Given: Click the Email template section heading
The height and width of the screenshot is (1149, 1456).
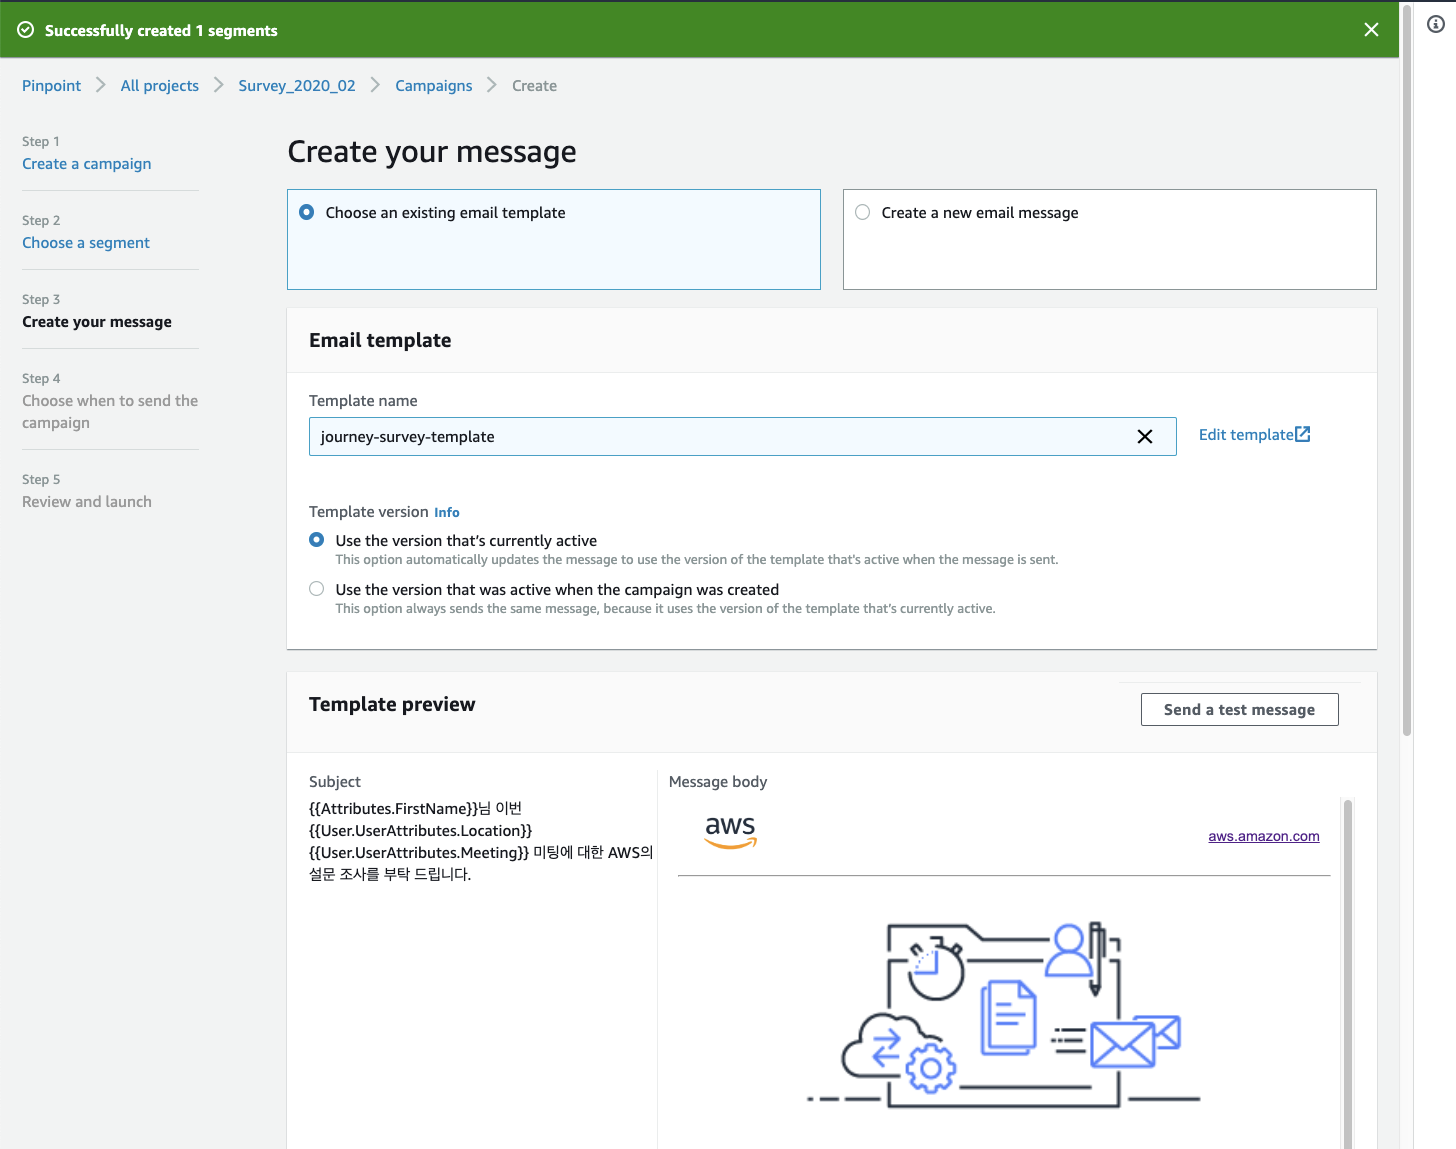Looking at the screenshot, I should tap(380, 340).
